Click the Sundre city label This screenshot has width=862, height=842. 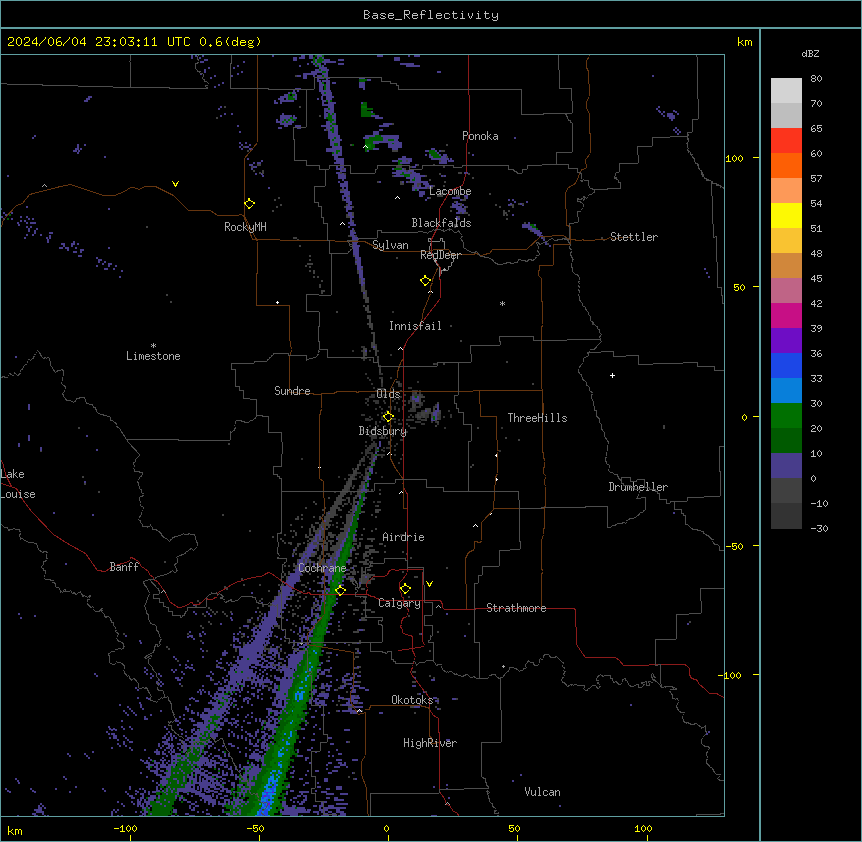tap(292, 391)
